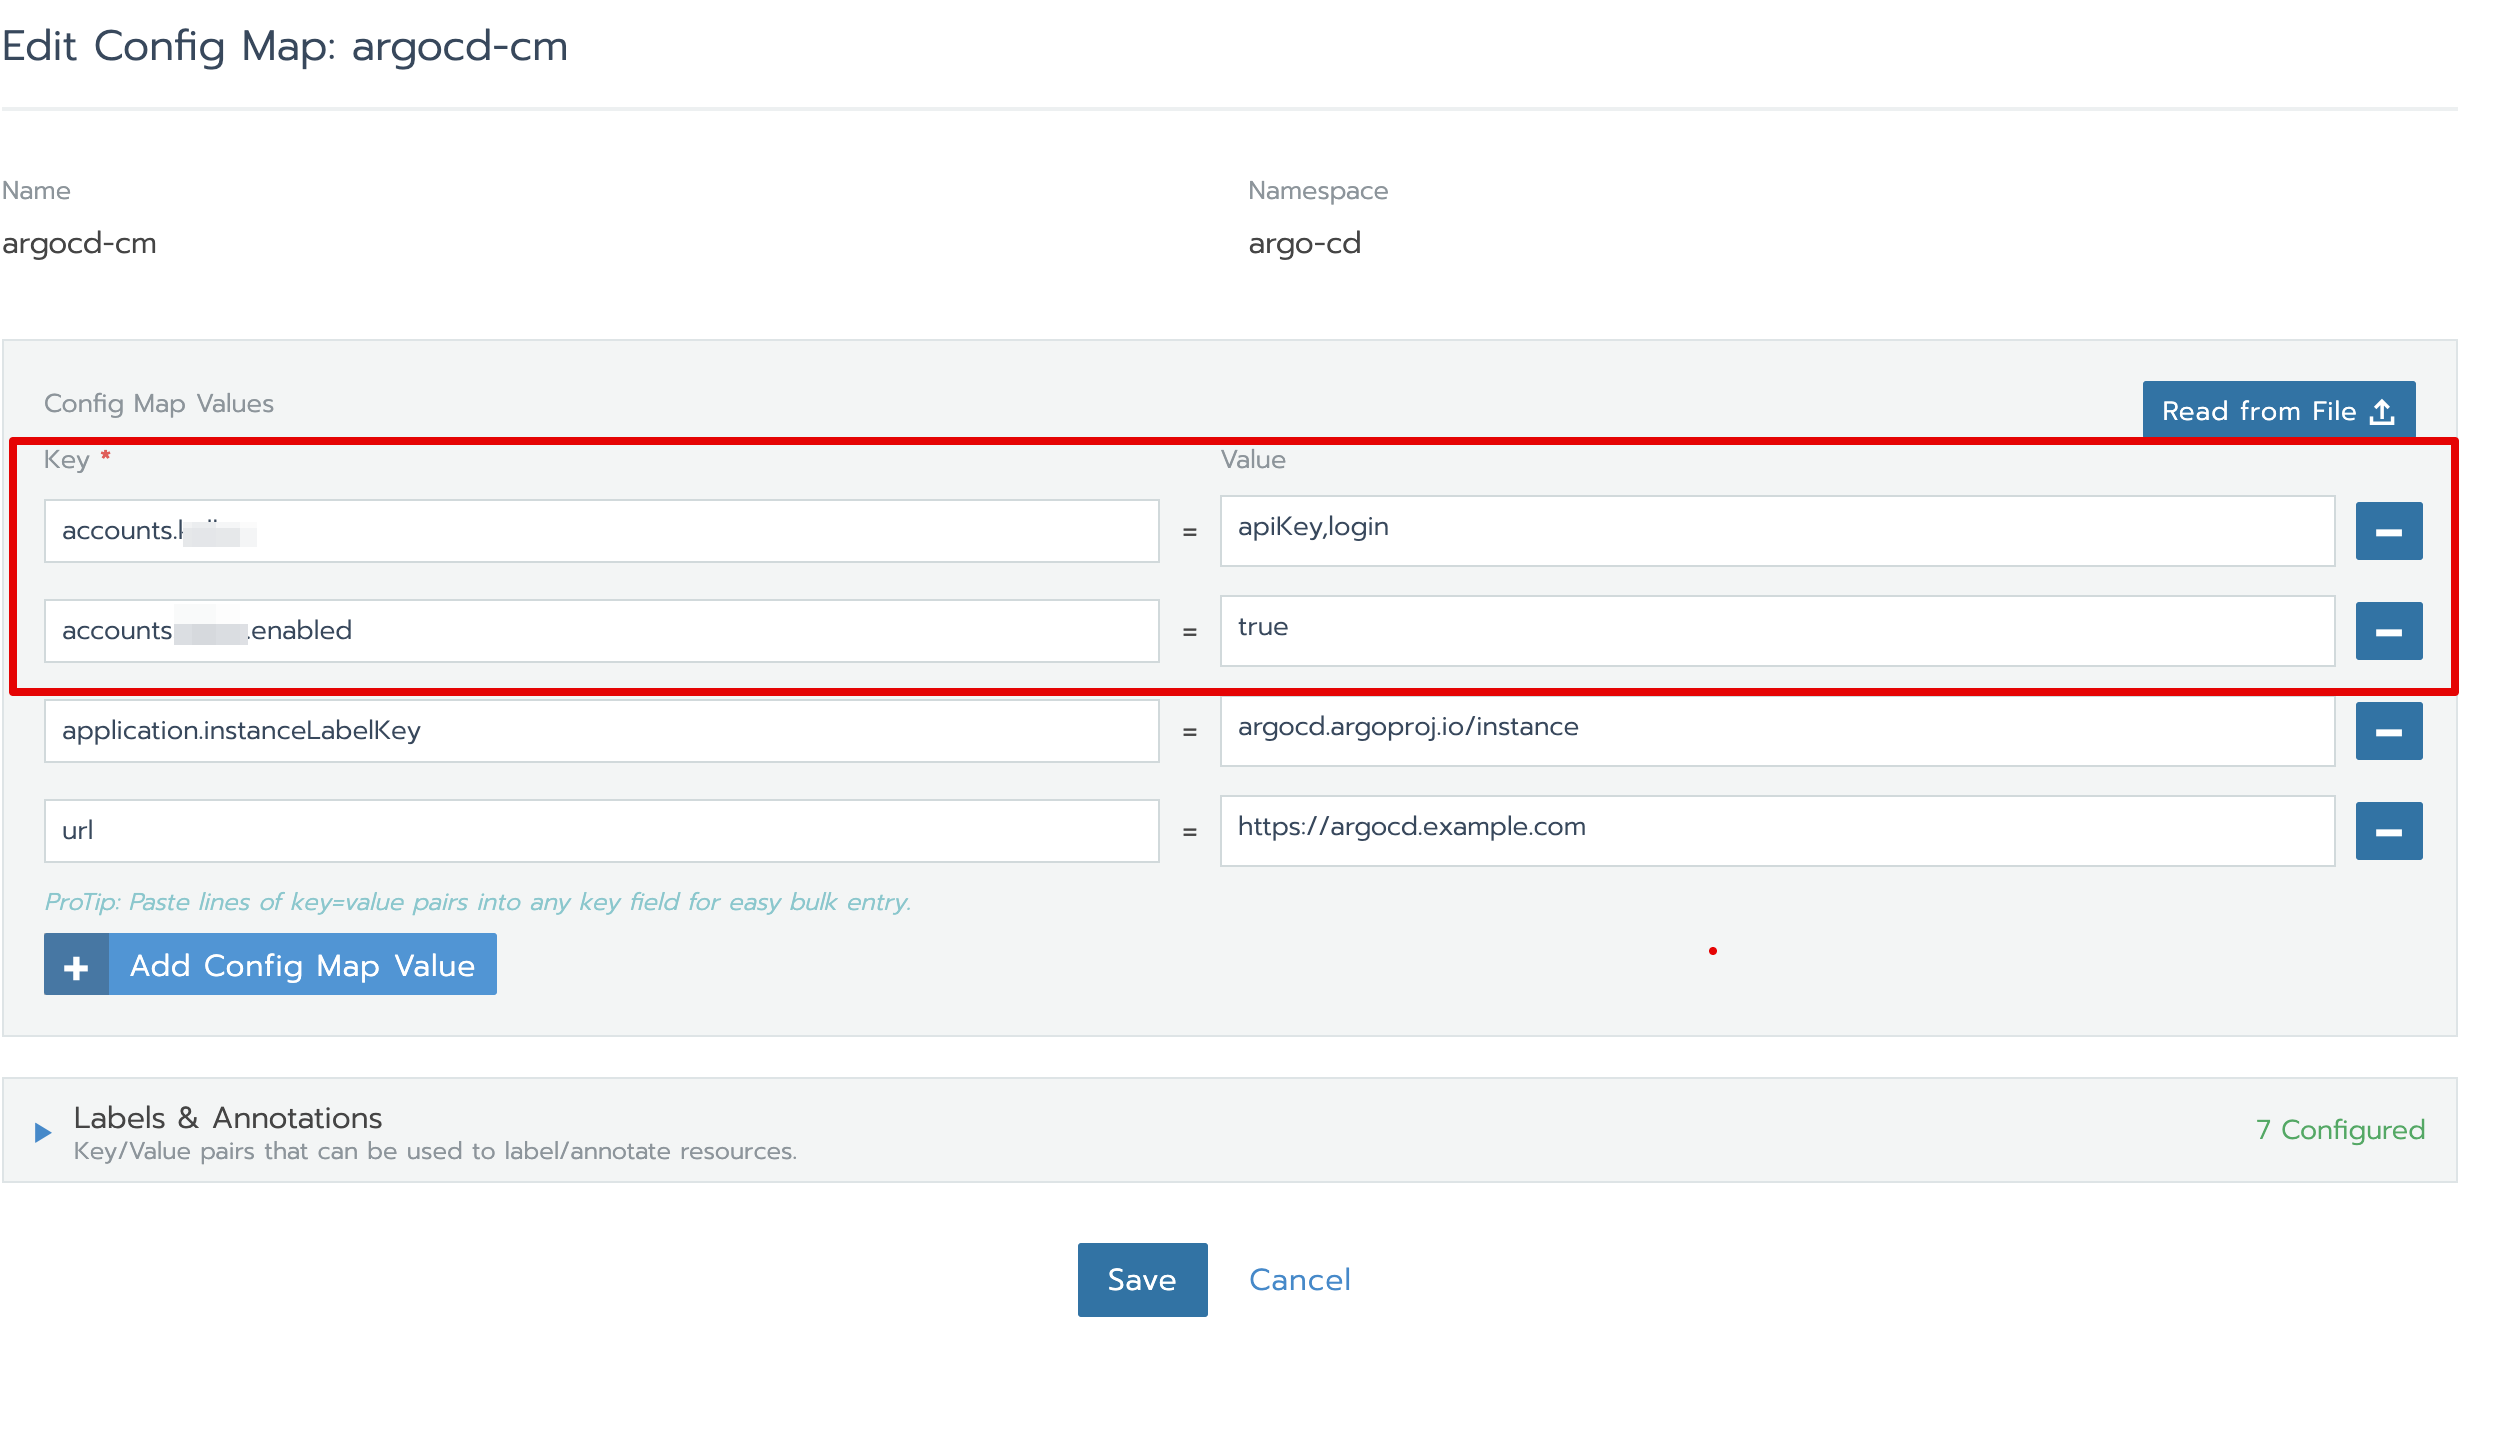Expand the Labels & Annotations section
Image resolution: width=2496 pixels, height=1440 pixels.
point(43,1132)
